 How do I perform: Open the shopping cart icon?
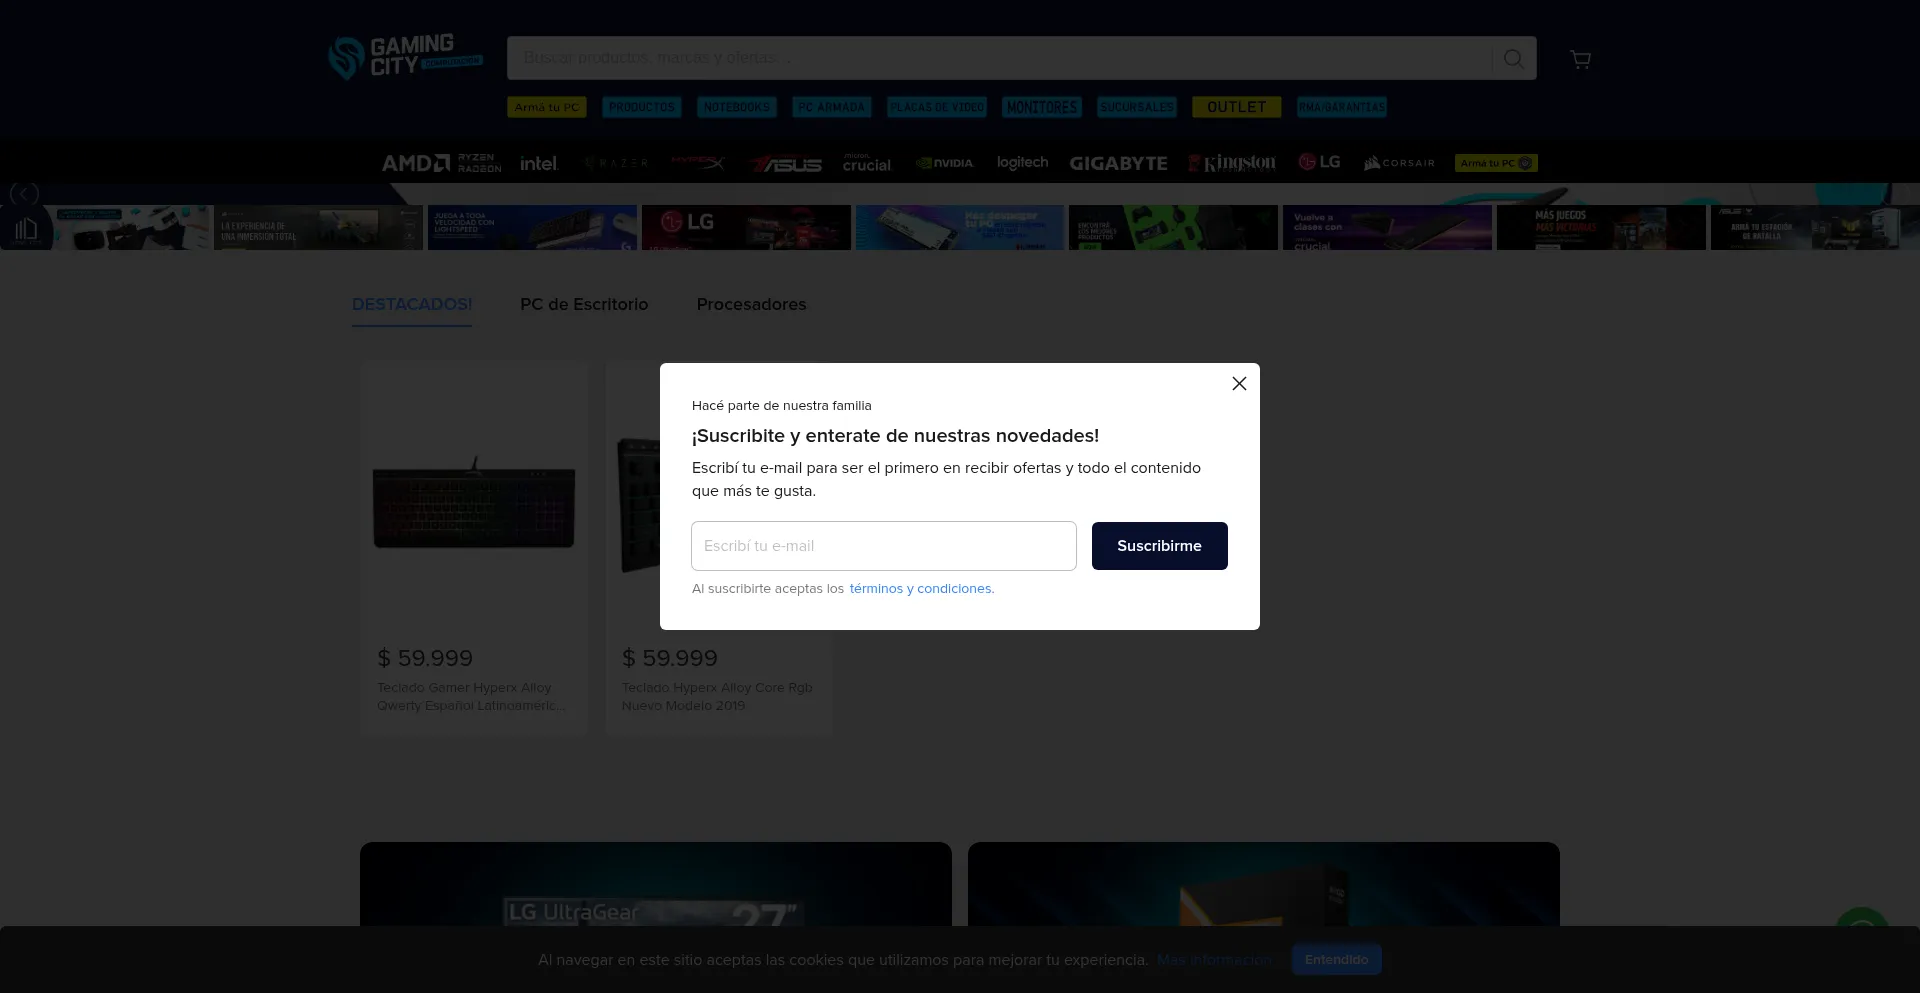tap(1580, 60)
